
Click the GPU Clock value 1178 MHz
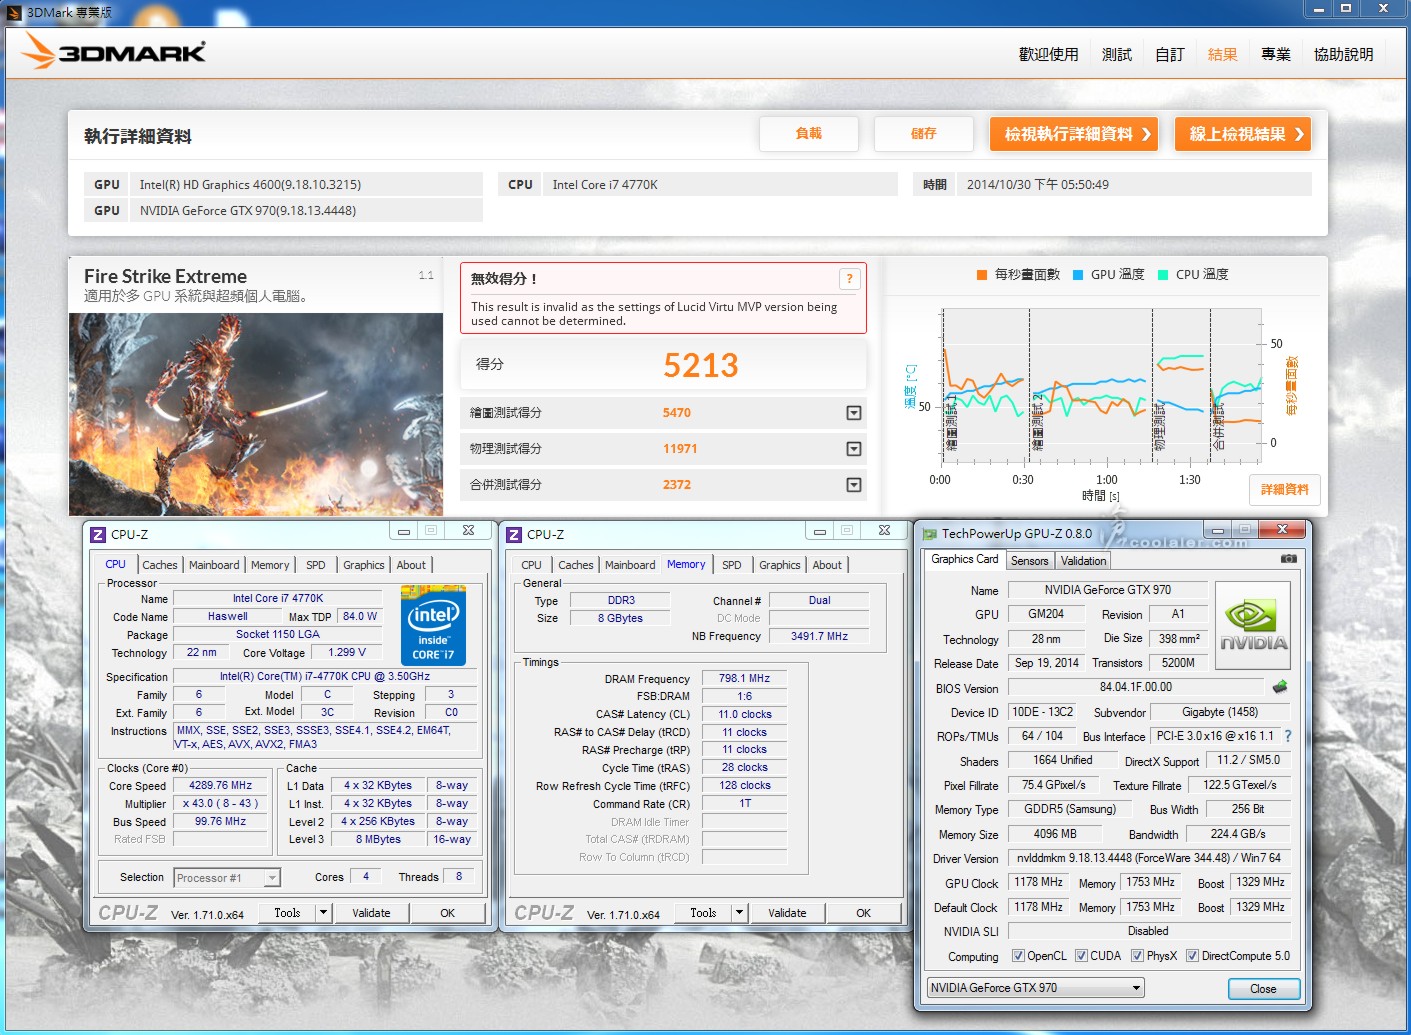click(x=1038, y=883)
